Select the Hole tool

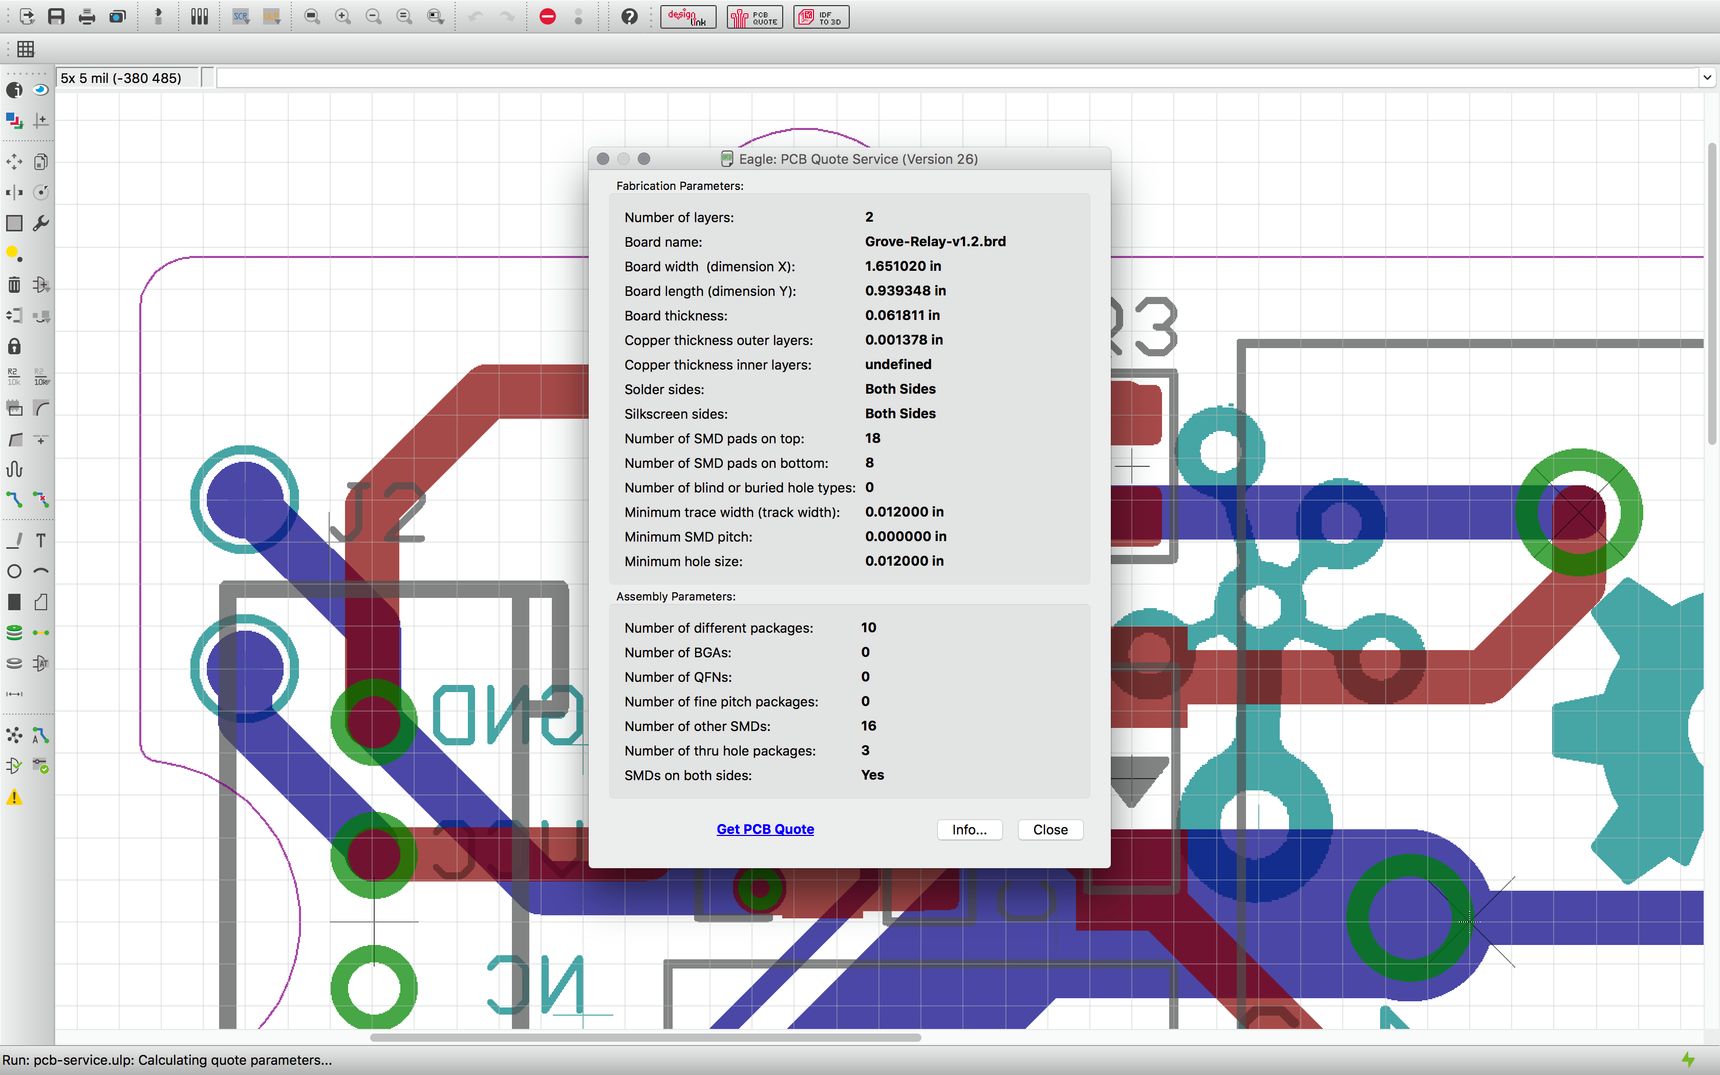[14, 663]
